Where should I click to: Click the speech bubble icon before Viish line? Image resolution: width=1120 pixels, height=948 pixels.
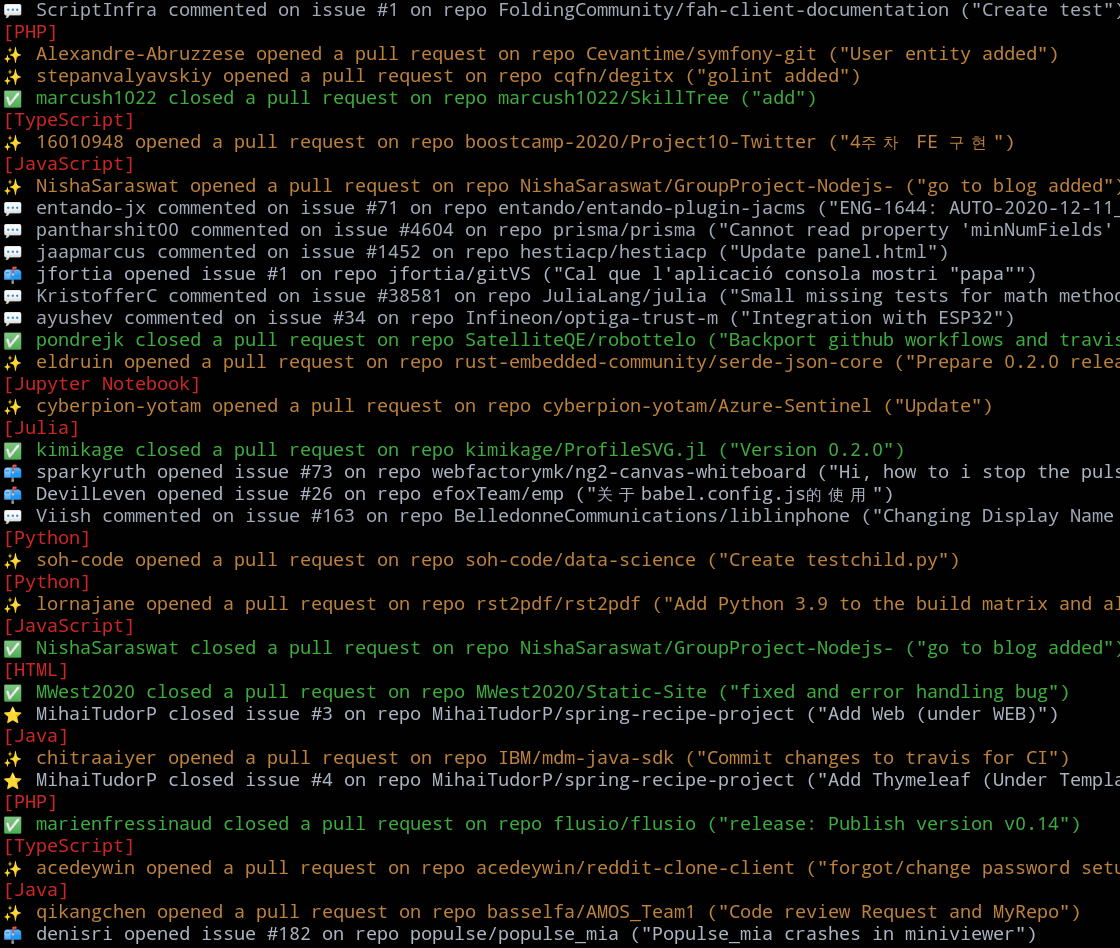point(13,517)
